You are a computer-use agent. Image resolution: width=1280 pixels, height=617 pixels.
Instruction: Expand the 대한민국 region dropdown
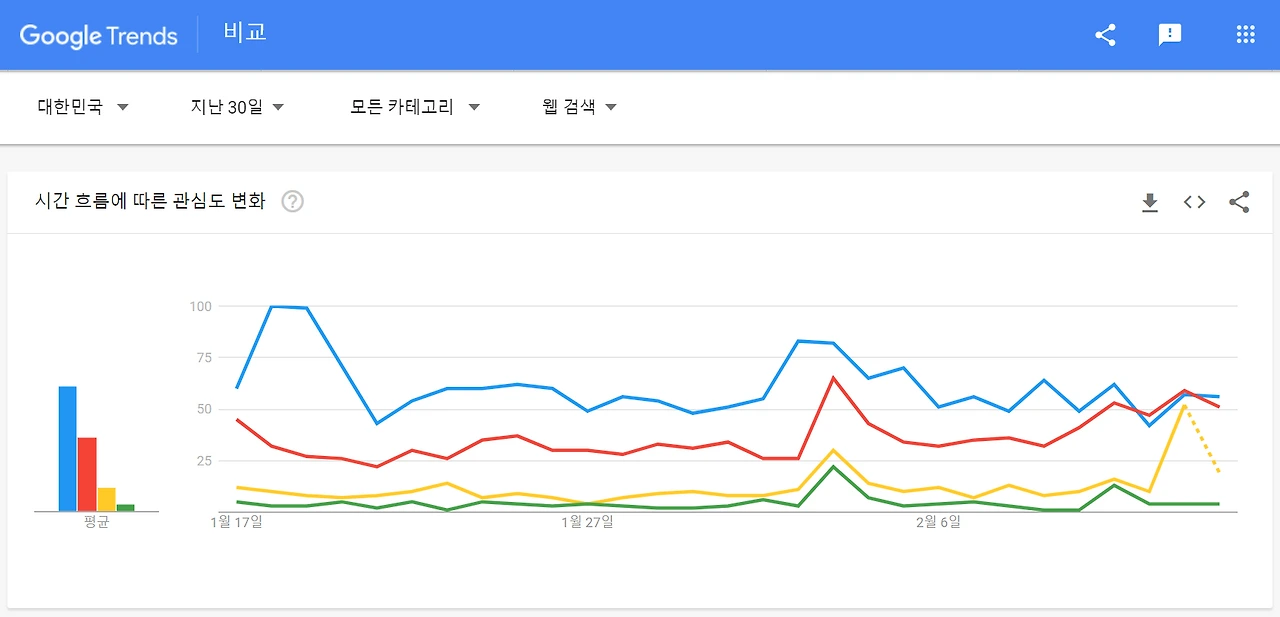click(x=84, y=107)
